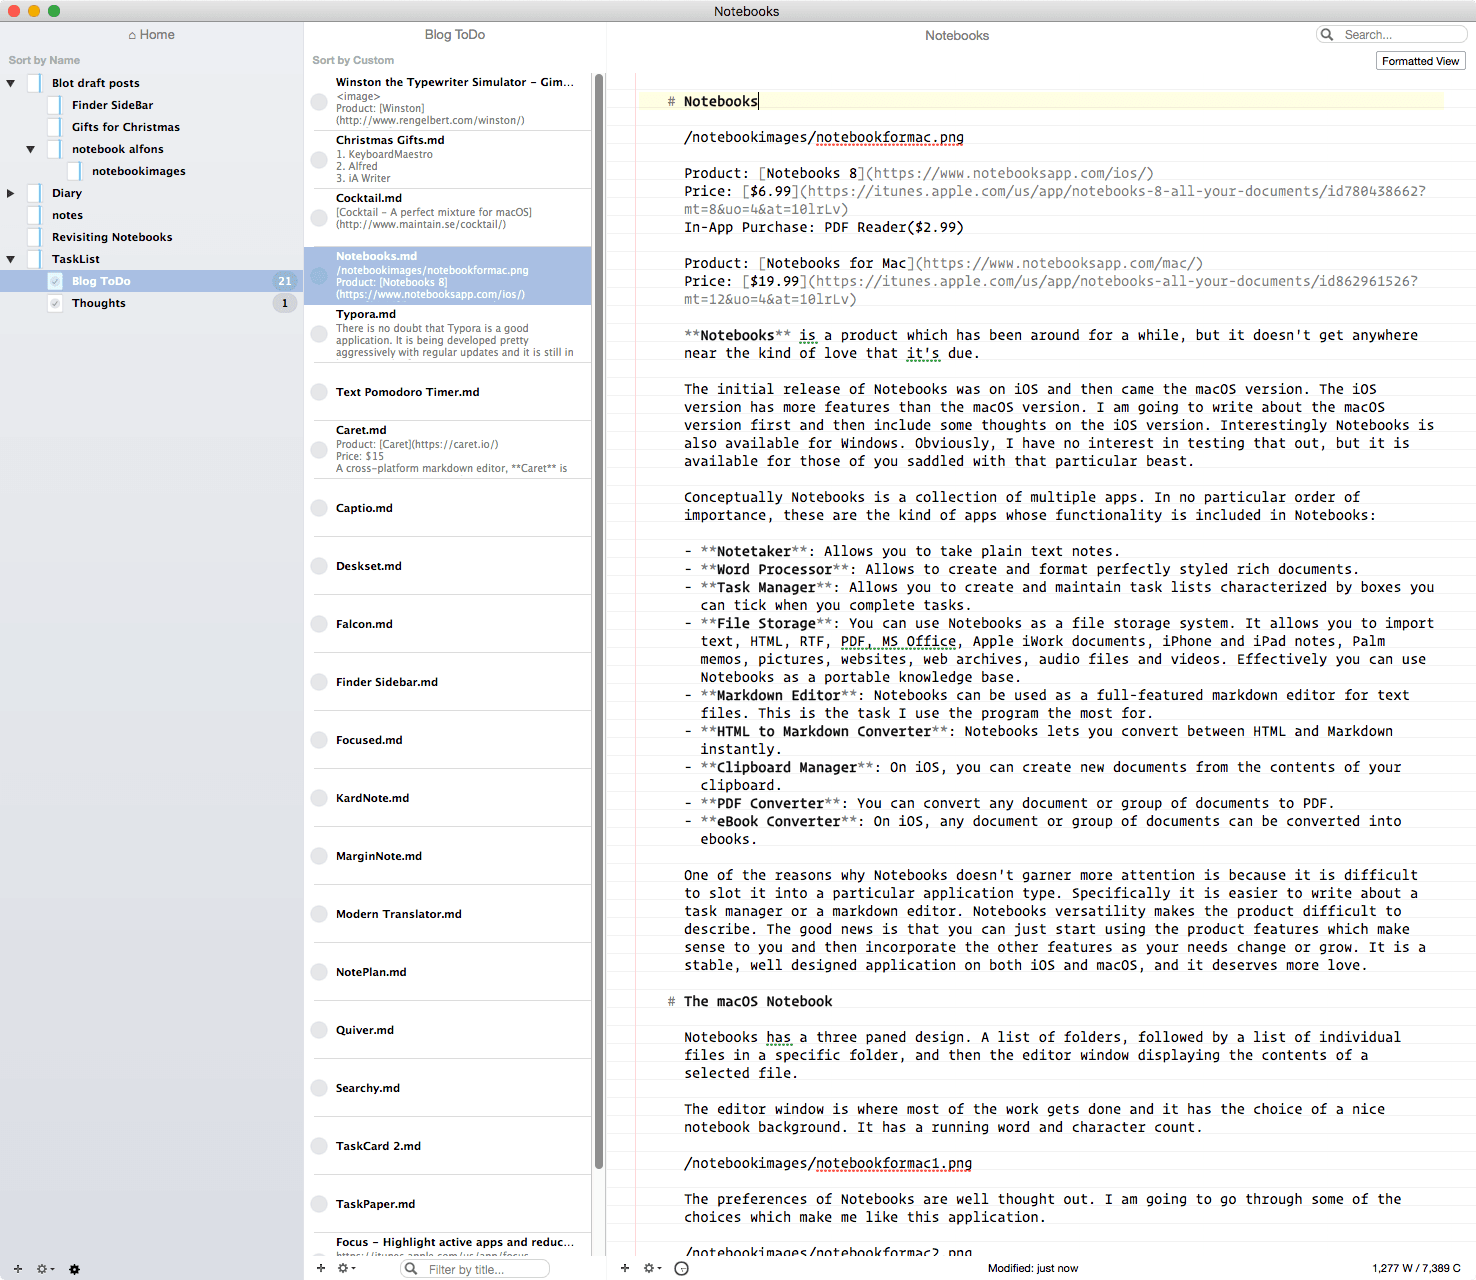Click the Diary notebook icon
The image size is (1476, 1280).
click(34, 193)
